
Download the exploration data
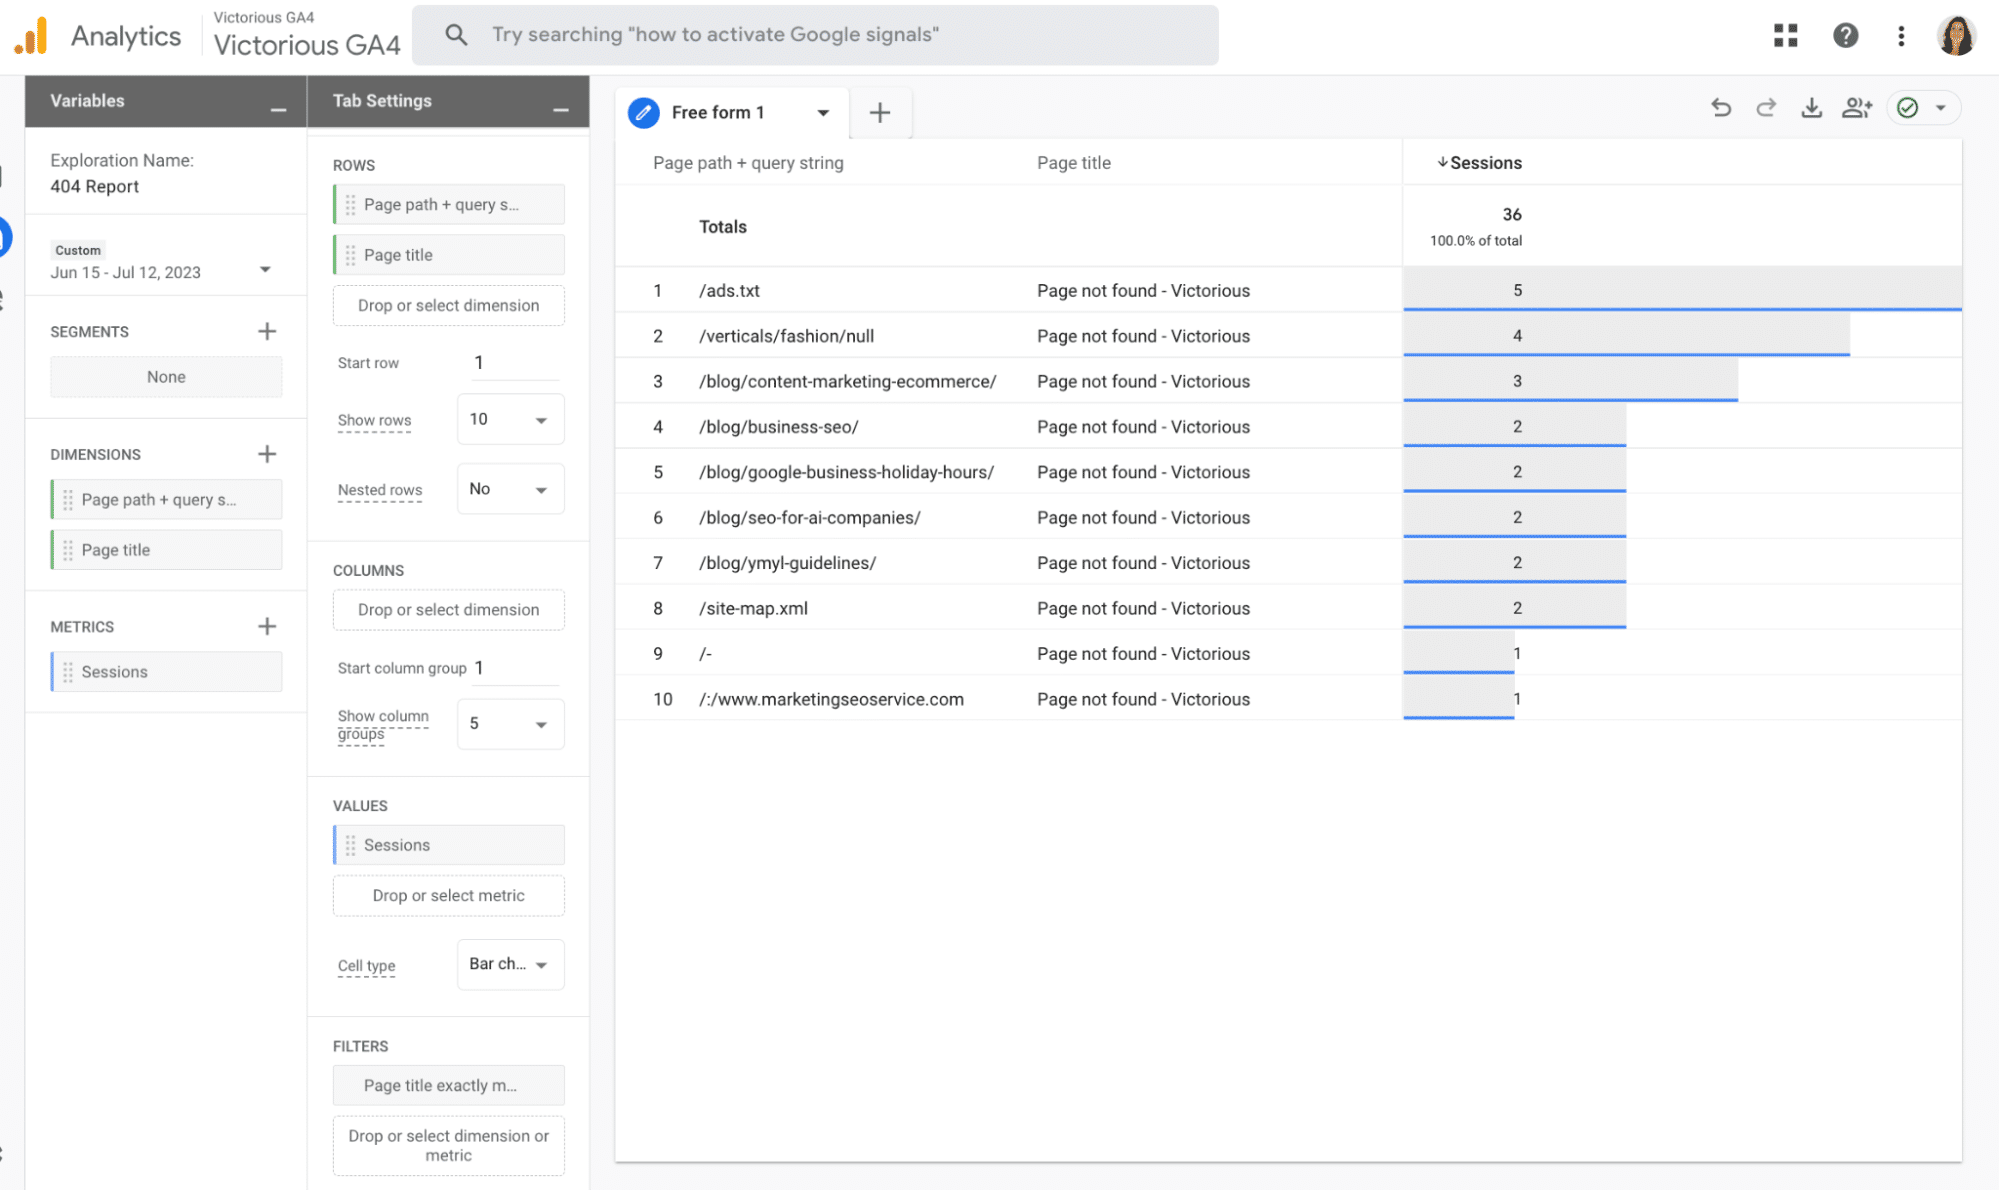[x=1811, y=108]
